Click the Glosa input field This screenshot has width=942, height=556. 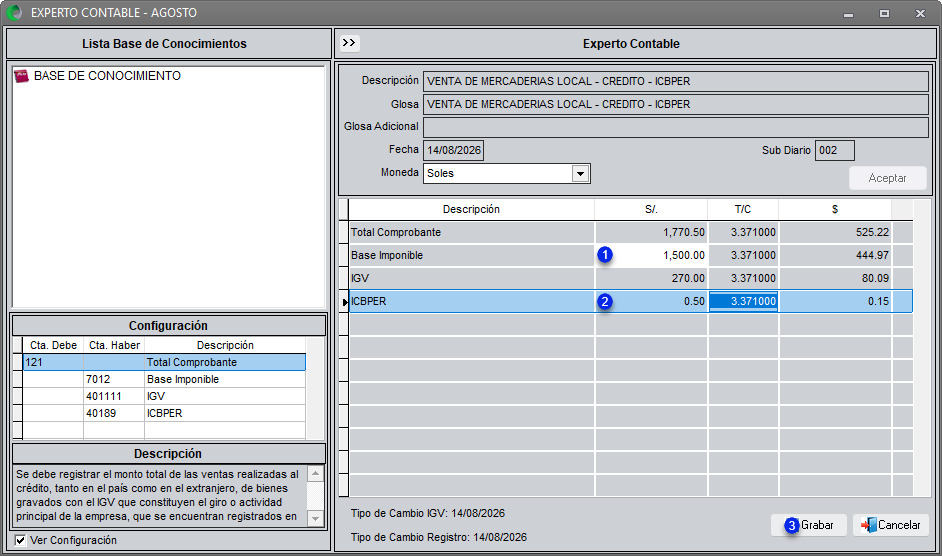[676, 104]
